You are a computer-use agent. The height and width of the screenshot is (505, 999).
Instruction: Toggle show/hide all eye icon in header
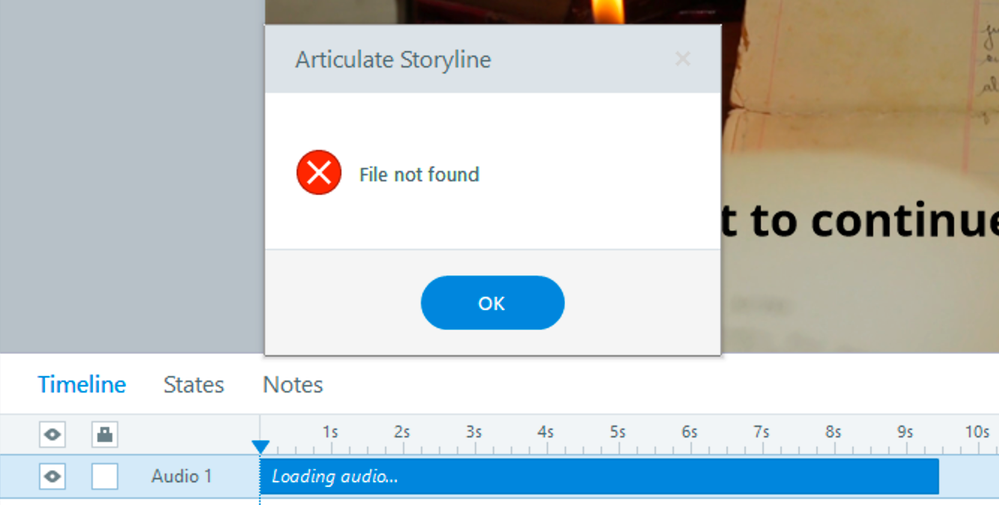[52, 434]
